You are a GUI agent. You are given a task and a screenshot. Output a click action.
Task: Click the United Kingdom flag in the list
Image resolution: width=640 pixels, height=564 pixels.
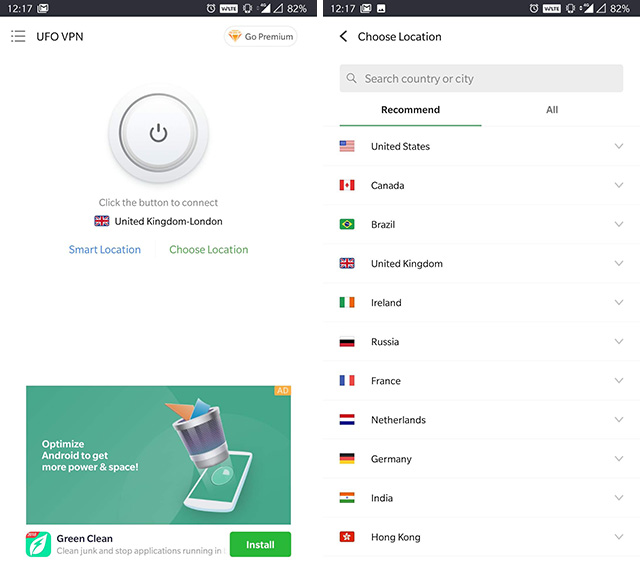(347, 263)
